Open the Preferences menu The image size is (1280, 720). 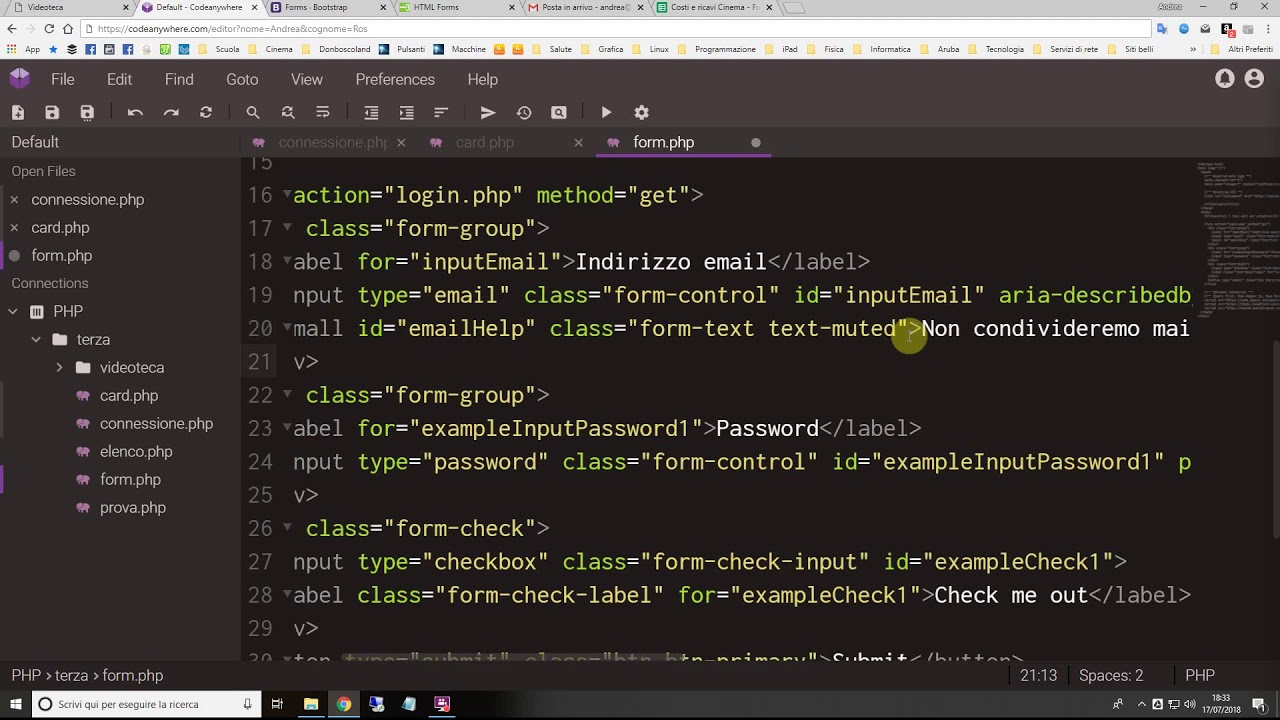click(395, 79)
